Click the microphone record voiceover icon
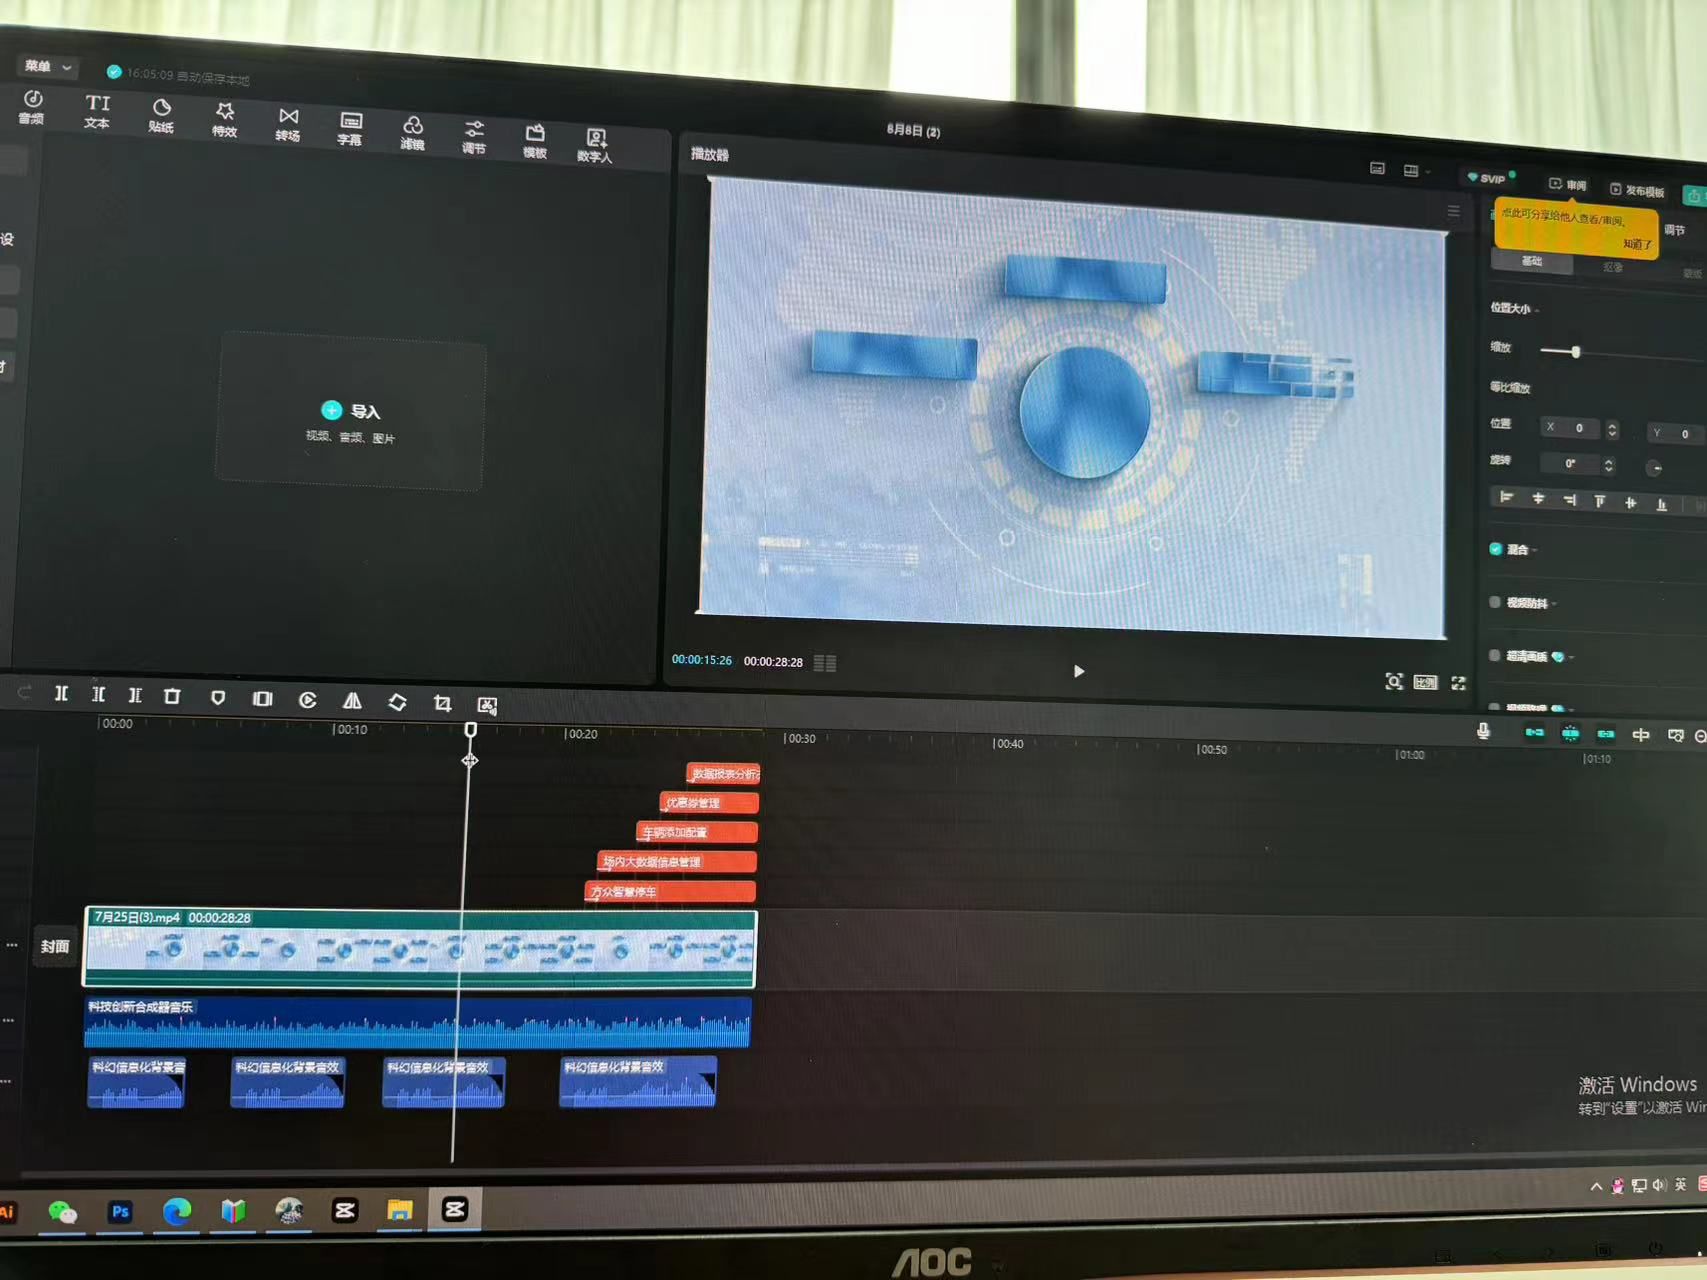Image resolution: width=1707 pixels, height=1280 pixels. pyautogui.click(x=1483, y=732)
